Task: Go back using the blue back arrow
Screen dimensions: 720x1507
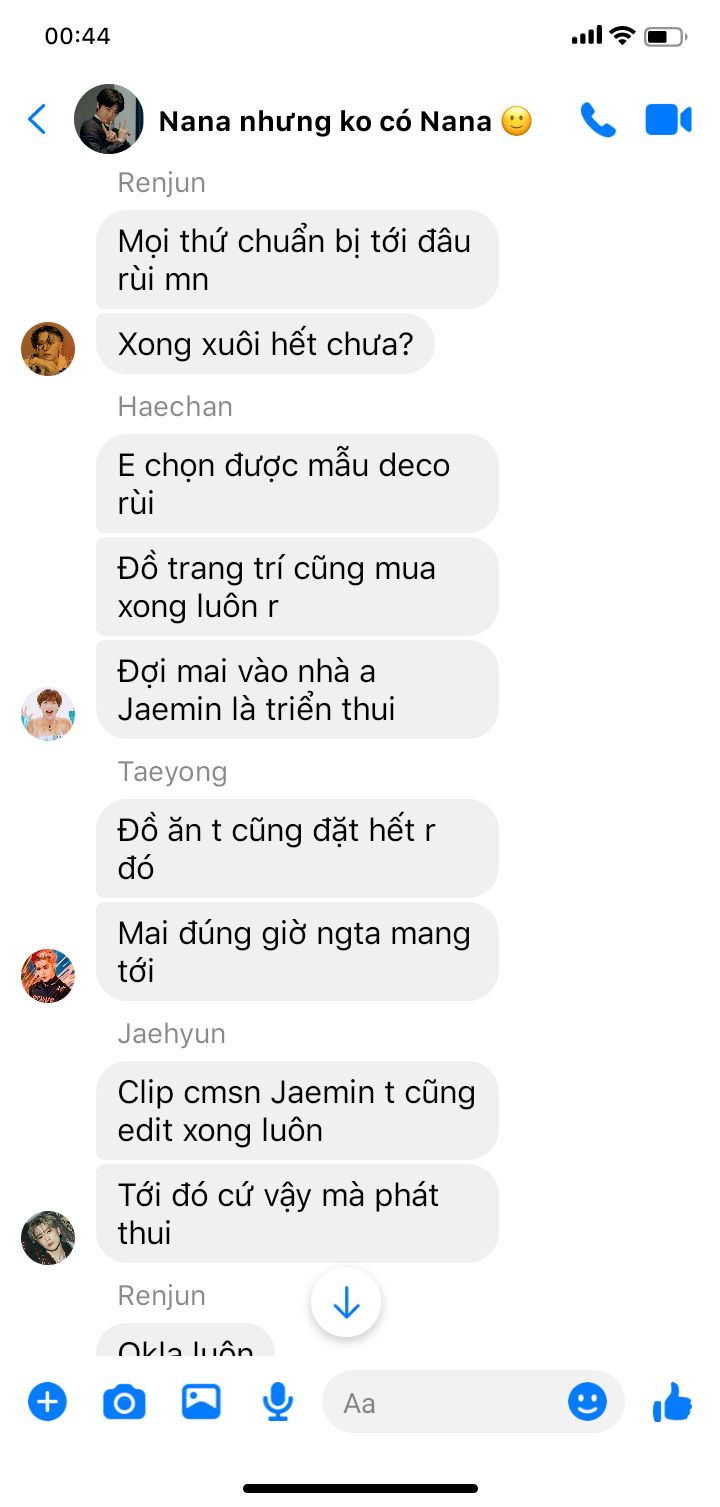Action: (x=37, y=120)
